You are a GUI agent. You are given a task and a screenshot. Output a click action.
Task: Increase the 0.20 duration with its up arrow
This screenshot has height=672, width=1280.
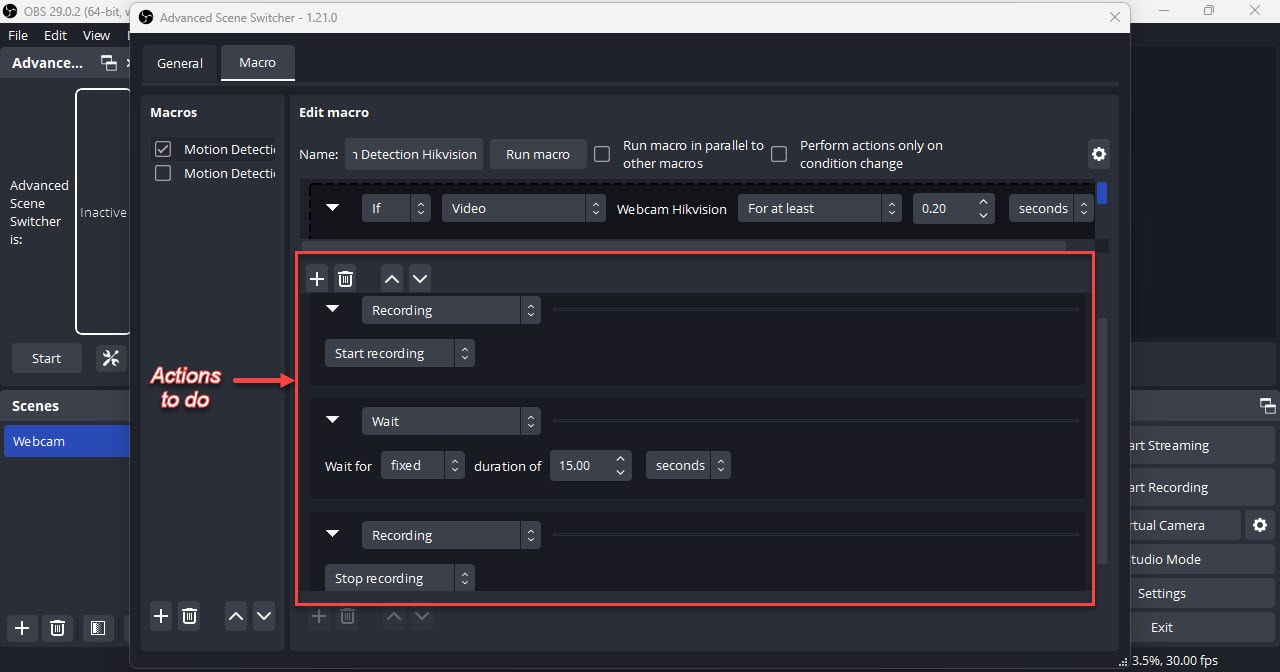pyautogui.click(x=984, y=201)
